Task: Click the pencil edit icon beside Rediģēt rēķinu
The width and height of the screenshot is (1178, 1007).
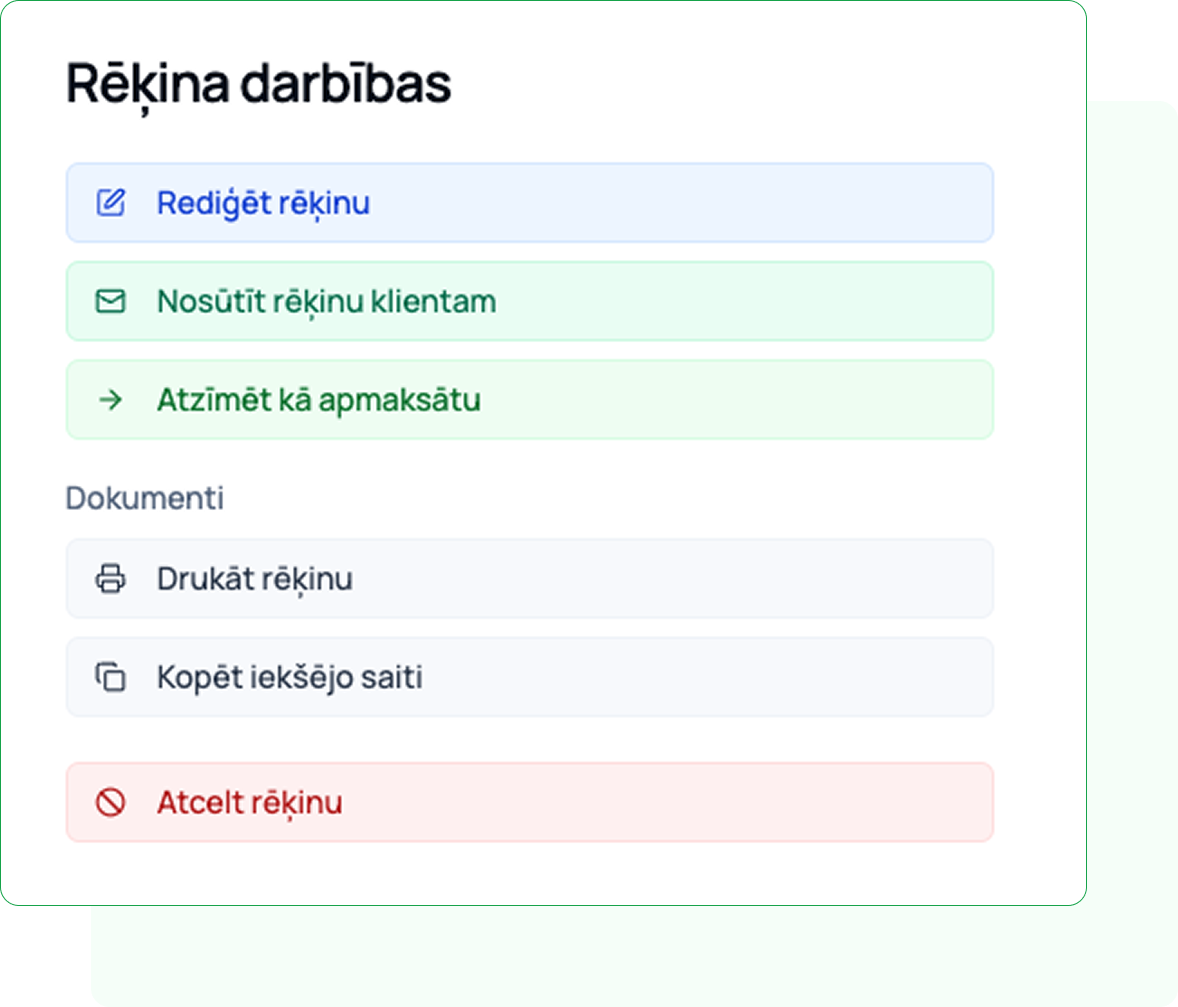Action: 110,203
